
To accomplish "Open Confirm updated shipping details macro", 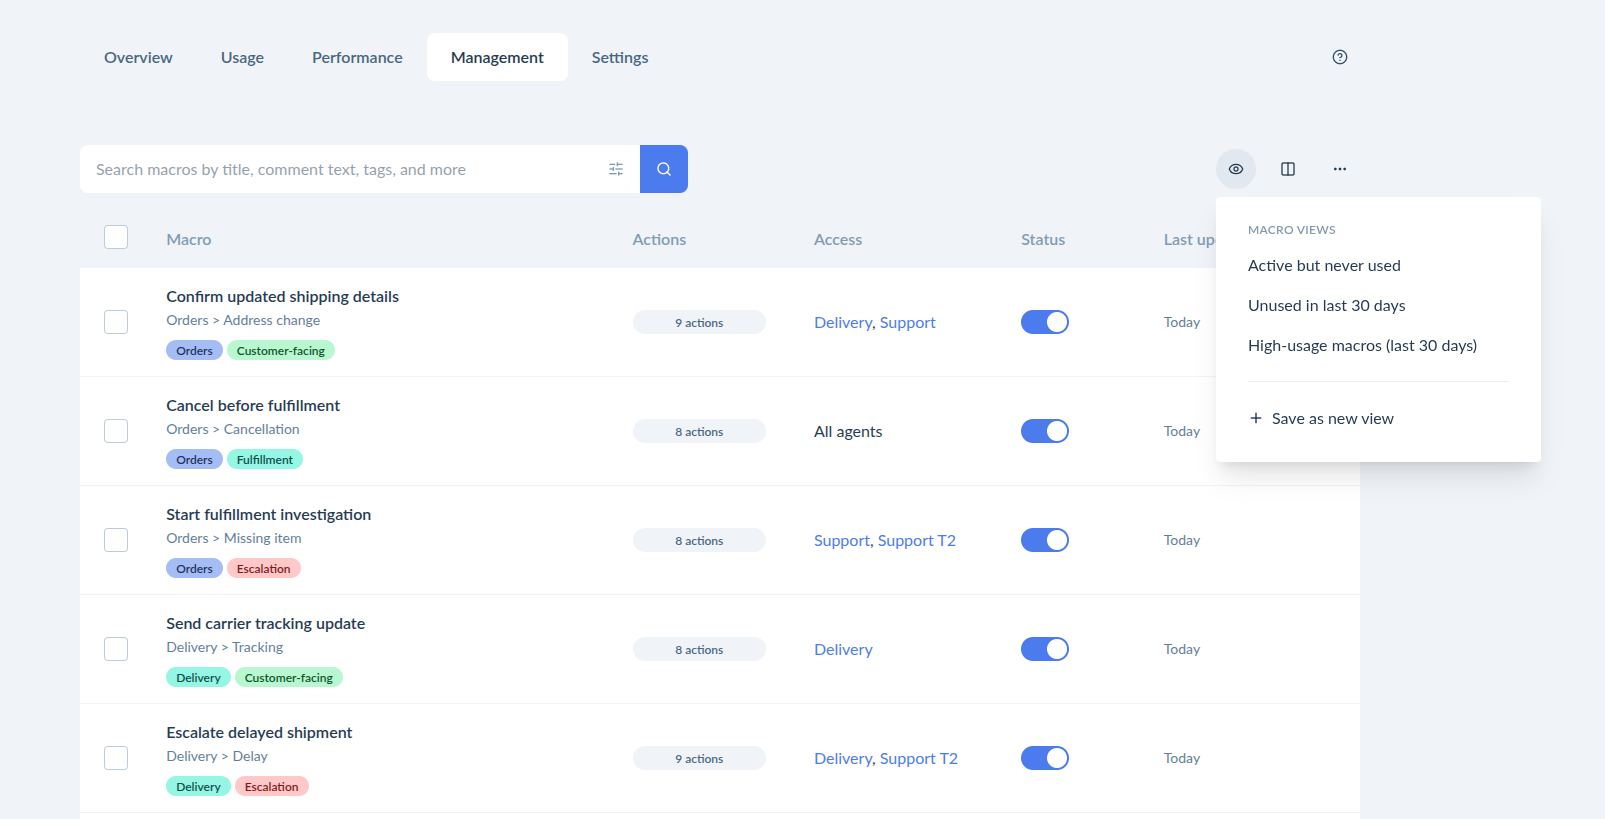I will coord(282,297).
